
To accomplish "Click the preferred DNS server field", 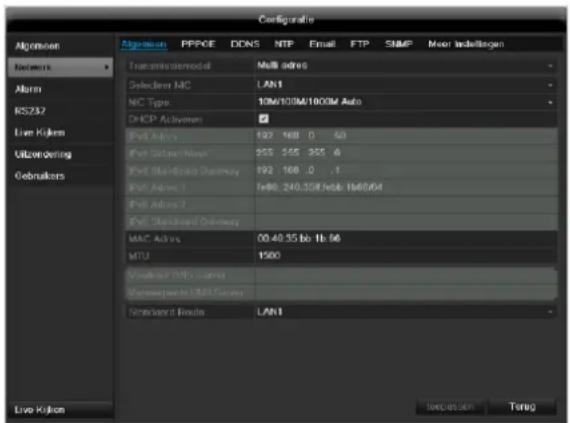I will pyautogui.click(x=406, y=275).
